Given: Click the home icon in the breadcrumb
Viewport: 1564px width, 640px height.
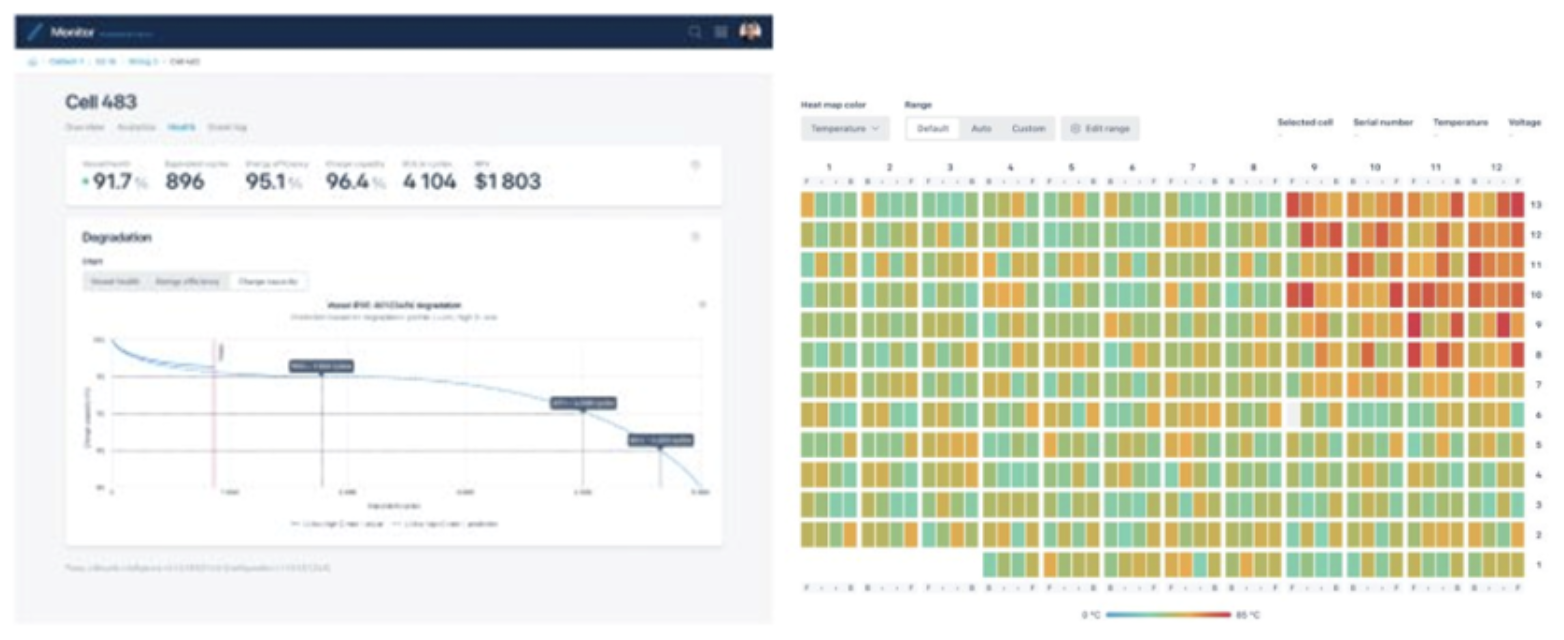Looking at the screenshot, I should (33, 61).
